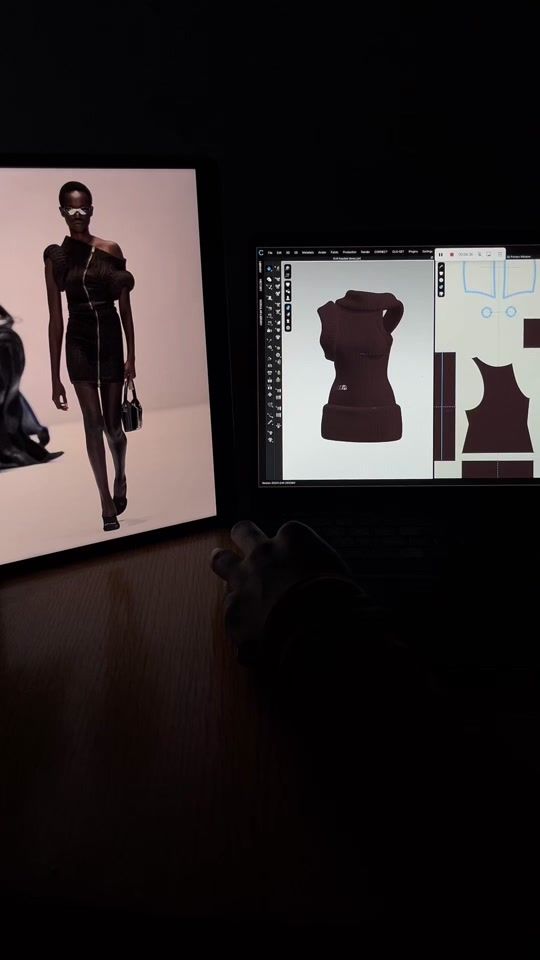Open the Render menu
Screen dimensions: 540x960
[x=366, y=252]
